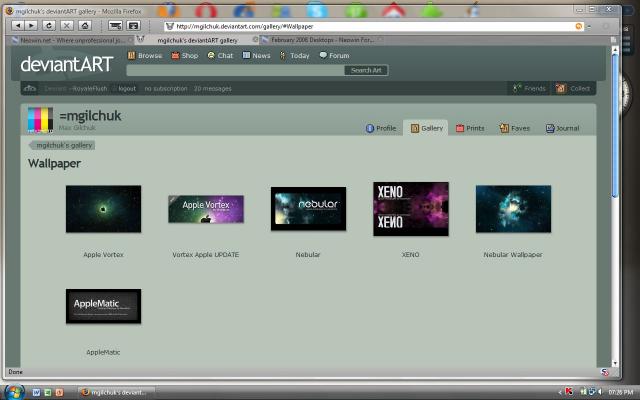Image resolution: width=640 pixels, height=400 pixels.
Task: Click the XENO title text
Action: pos(411,255)
